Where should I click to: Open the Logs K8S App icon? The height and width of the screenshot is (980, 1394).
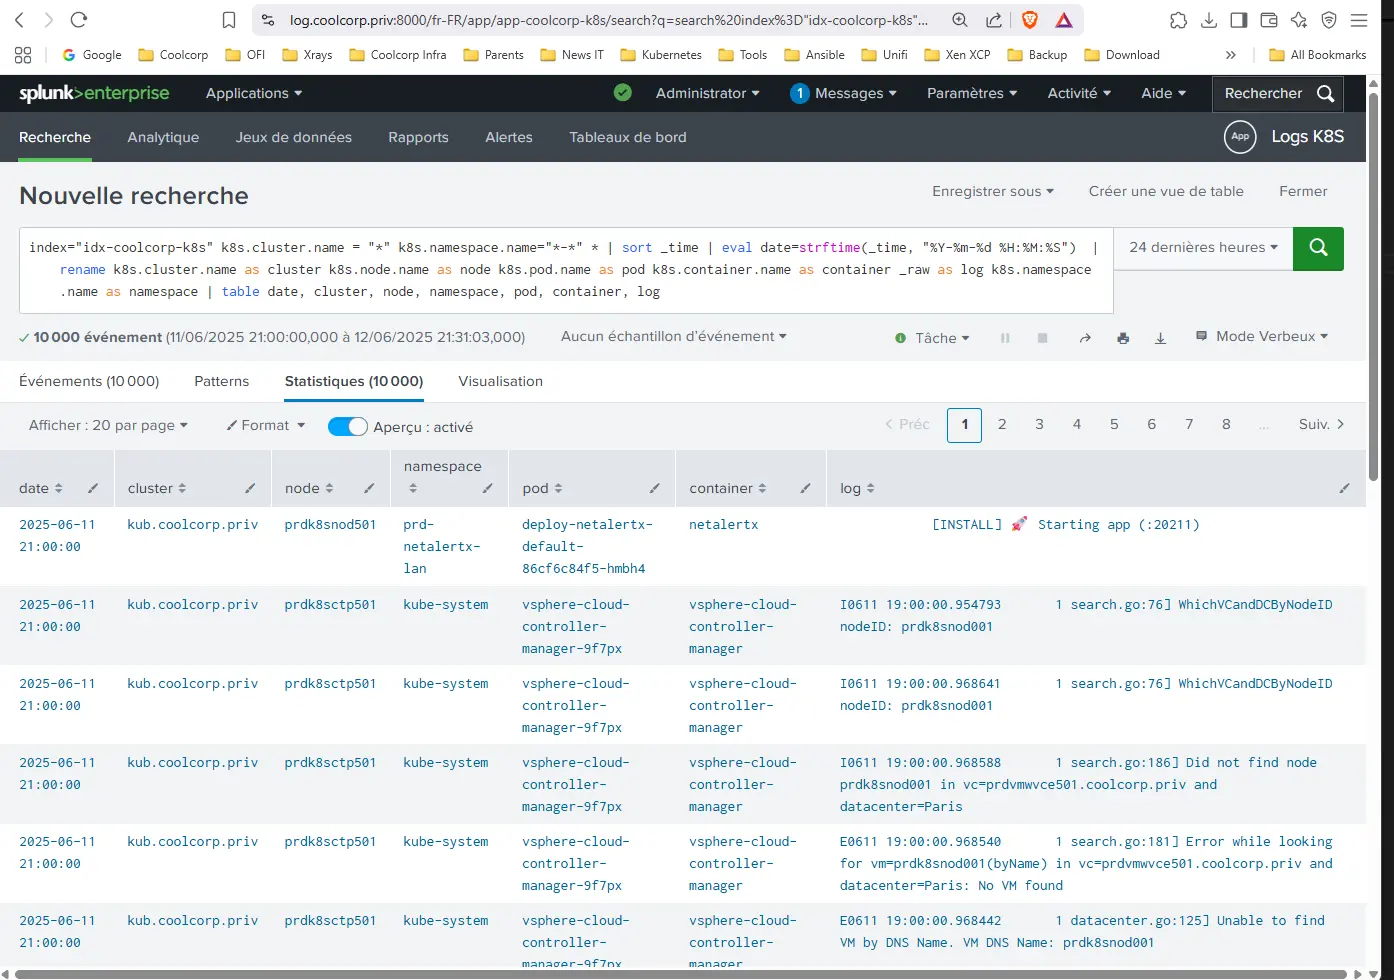pyautogui.click(x=1240, y=137)
